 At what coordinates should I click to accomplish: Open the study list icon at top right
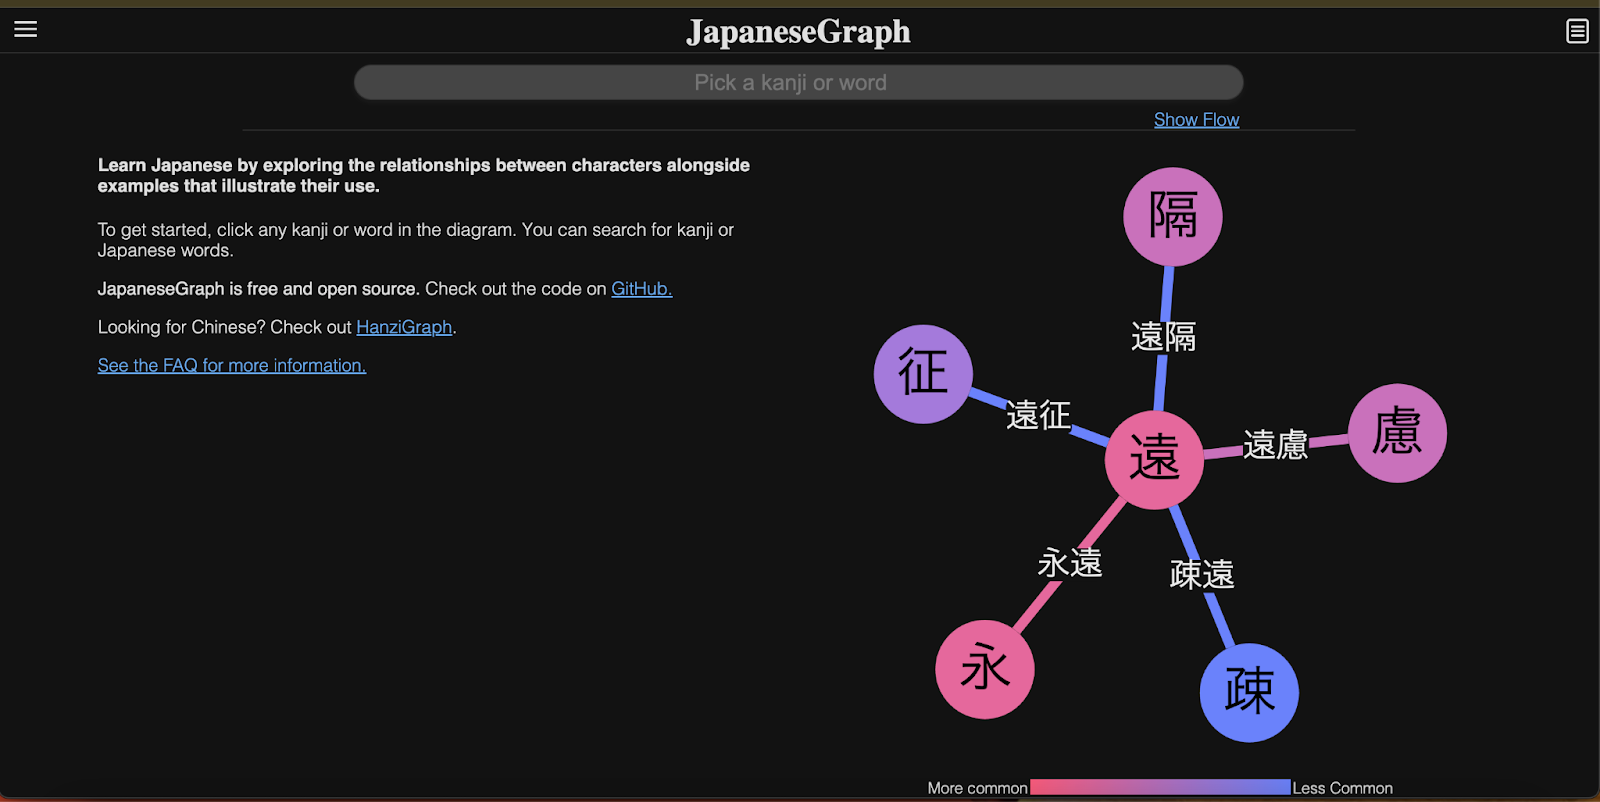(x=1577, y=31)
